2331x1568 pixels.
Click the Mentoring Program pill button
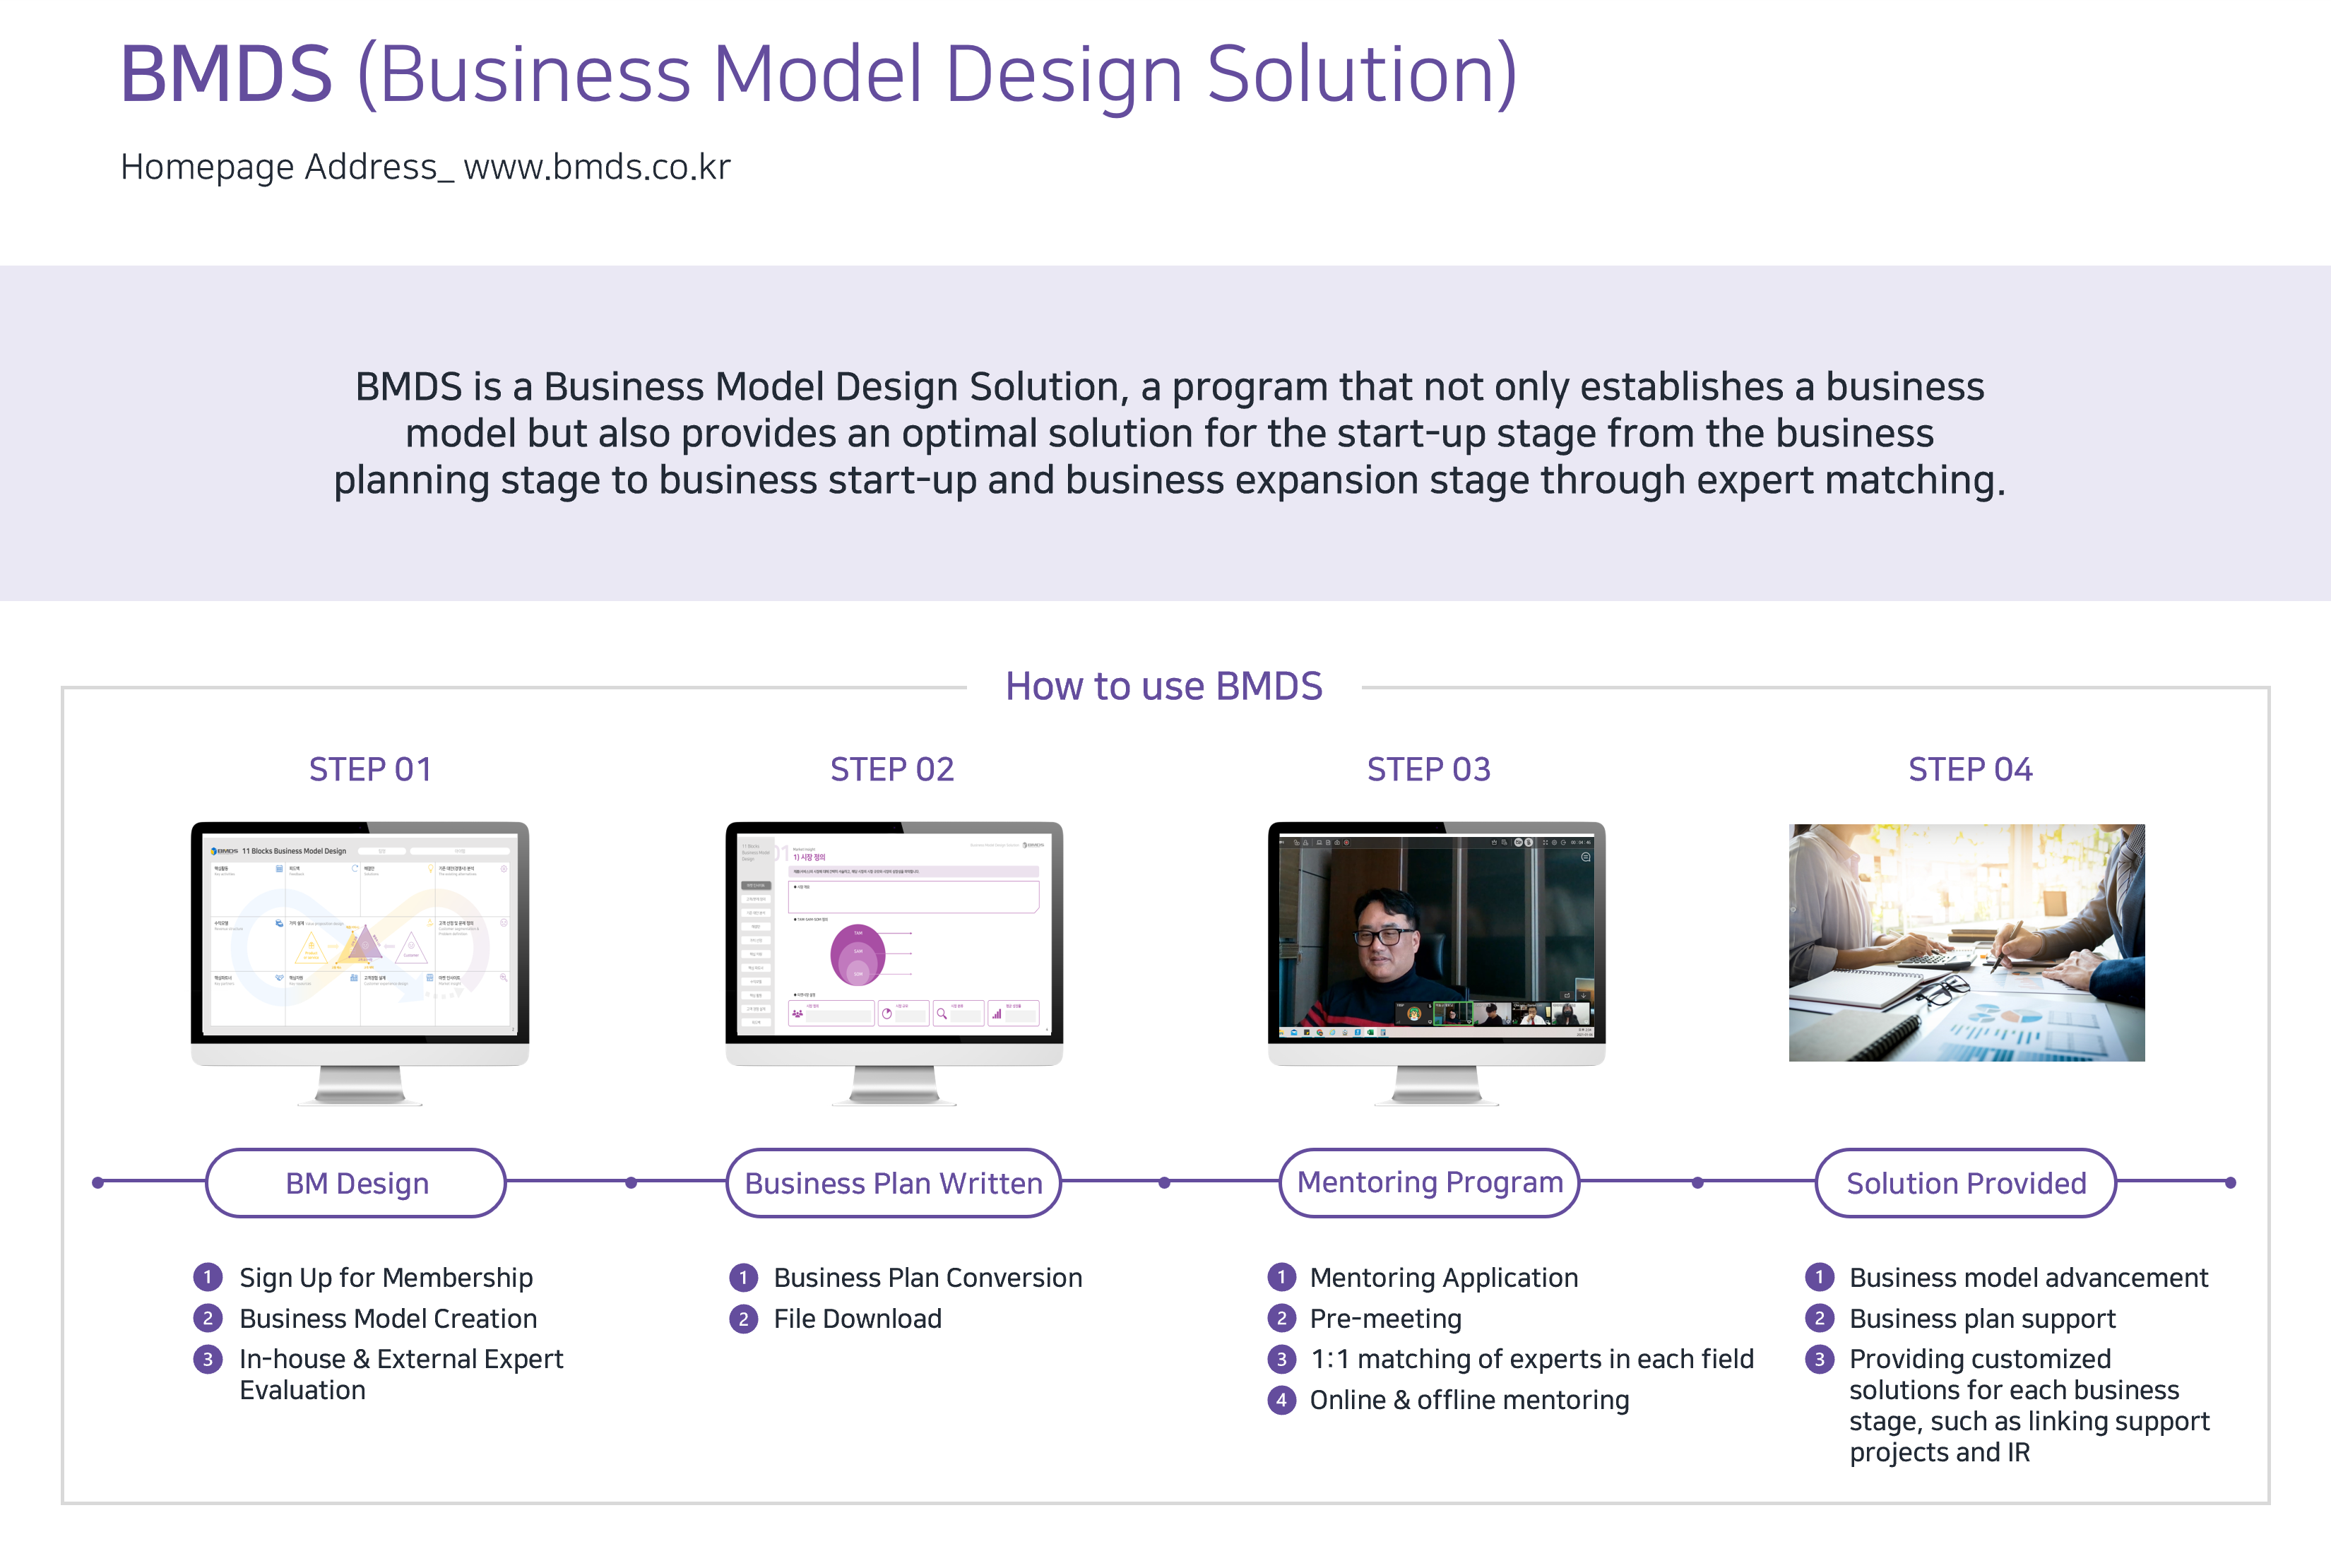tap(1430, 1183)
